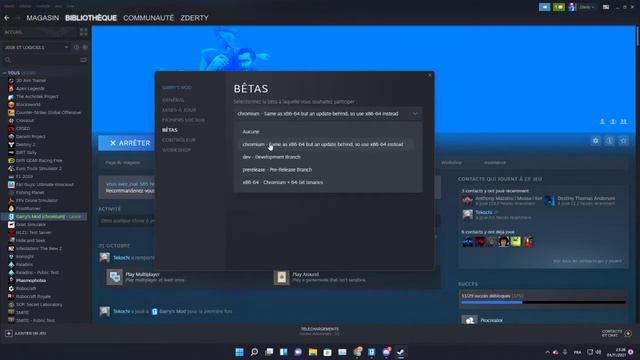Open advanced filter options icon
Image resolution: width=640 pixels, height=360 pixels.
pos(83,60)
